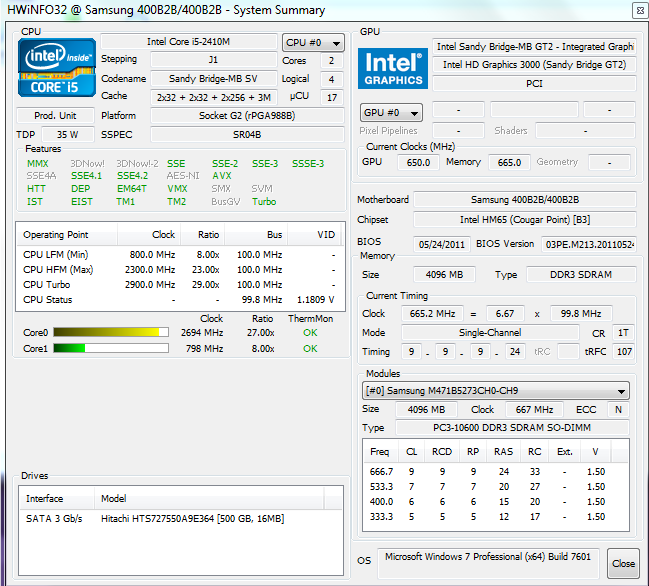Click the Samsung 400B2B/400B2B motherboard field
This screenshot has width=649, height=586.
tap(525, 199)
